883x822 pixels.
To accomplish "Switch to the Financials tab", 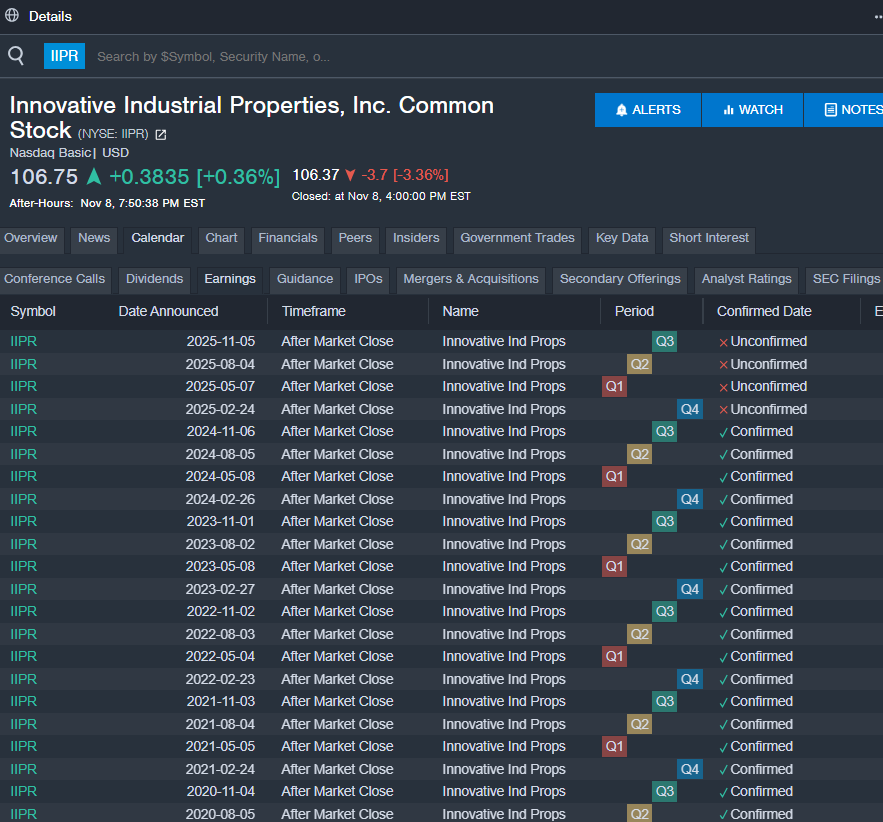I will 287,238.
